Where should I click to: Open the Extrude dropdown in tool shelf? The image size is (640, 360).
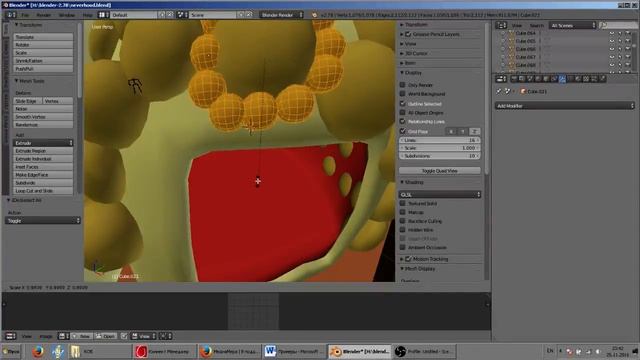tap(43, 143)
